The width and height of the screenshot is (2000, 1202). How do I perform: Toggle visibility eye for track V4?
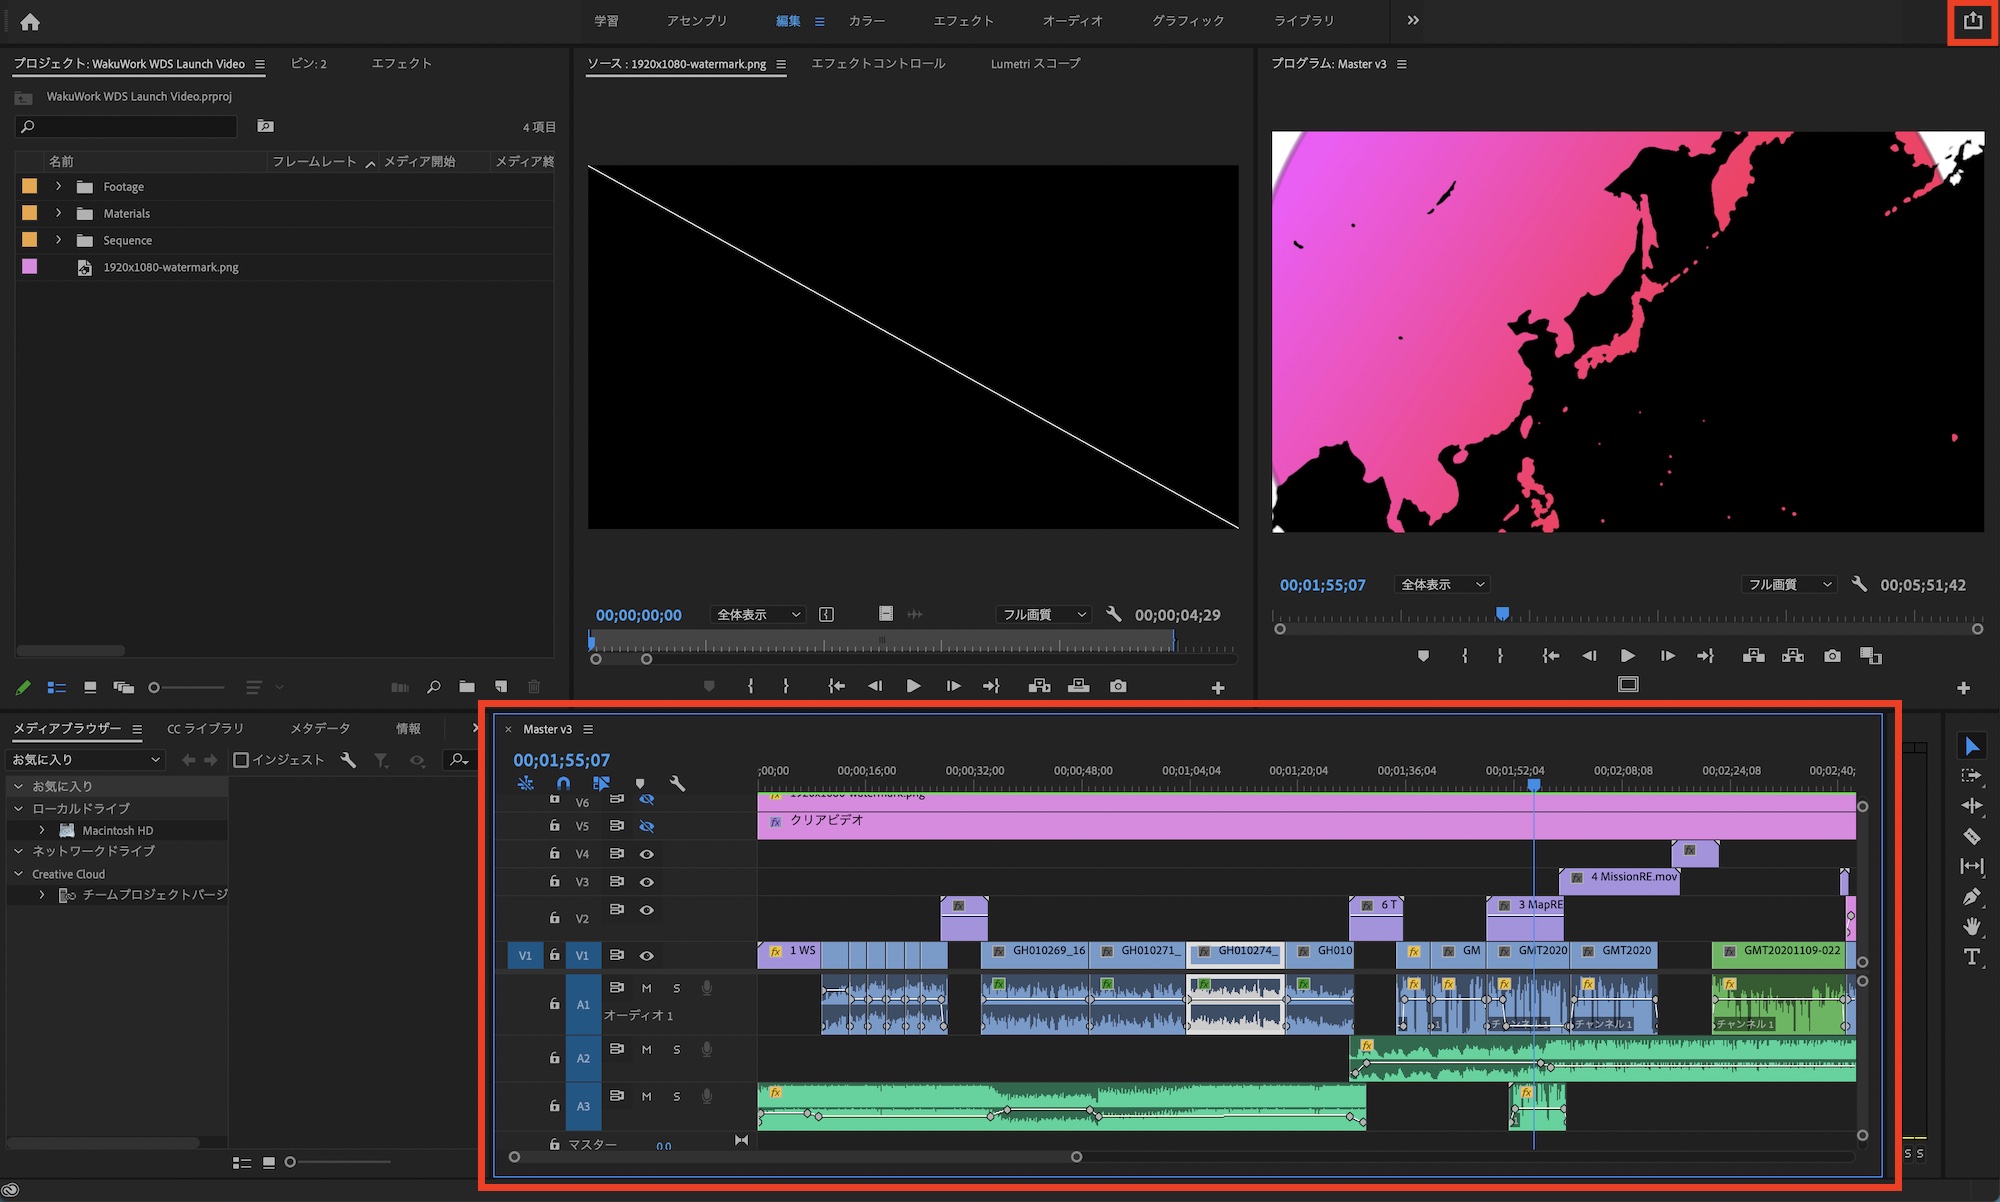647,854
